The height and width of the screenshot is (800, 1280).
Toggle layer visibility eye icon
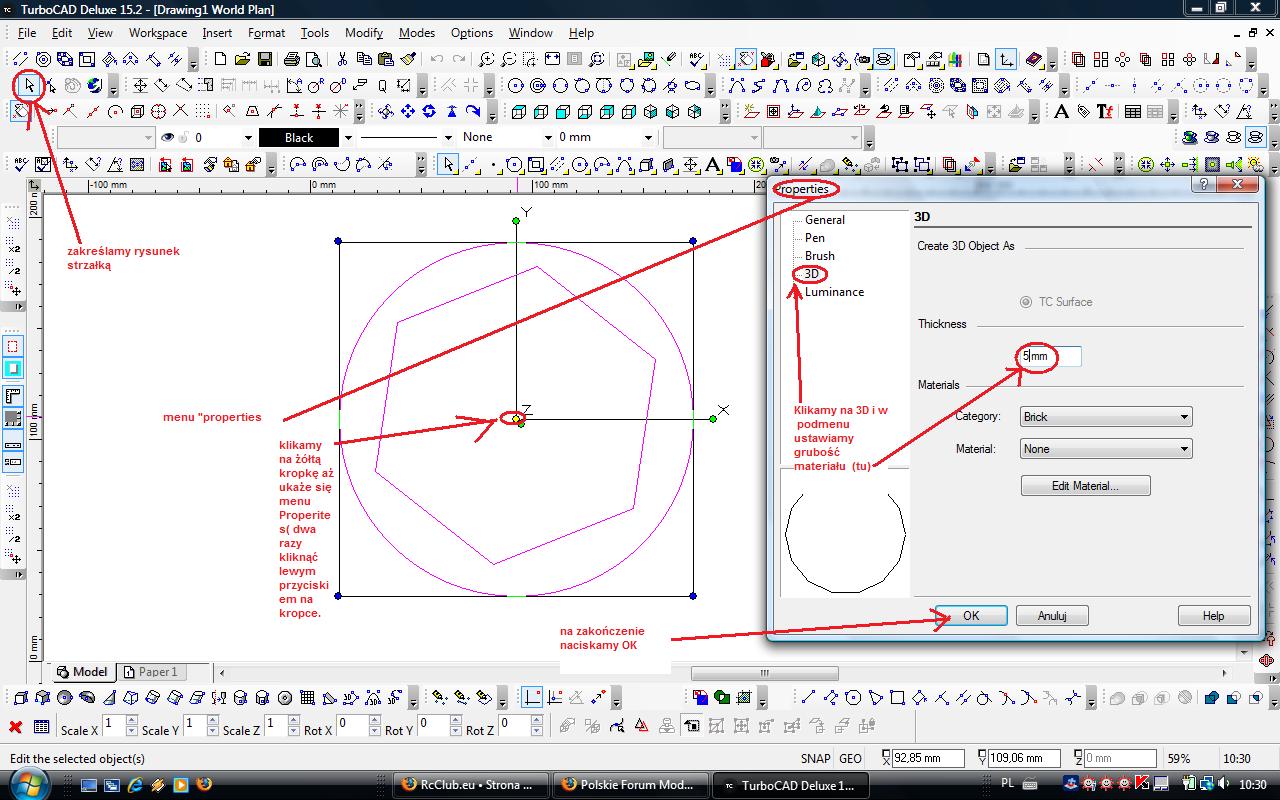pyautogui.click(x=167, y=137)
